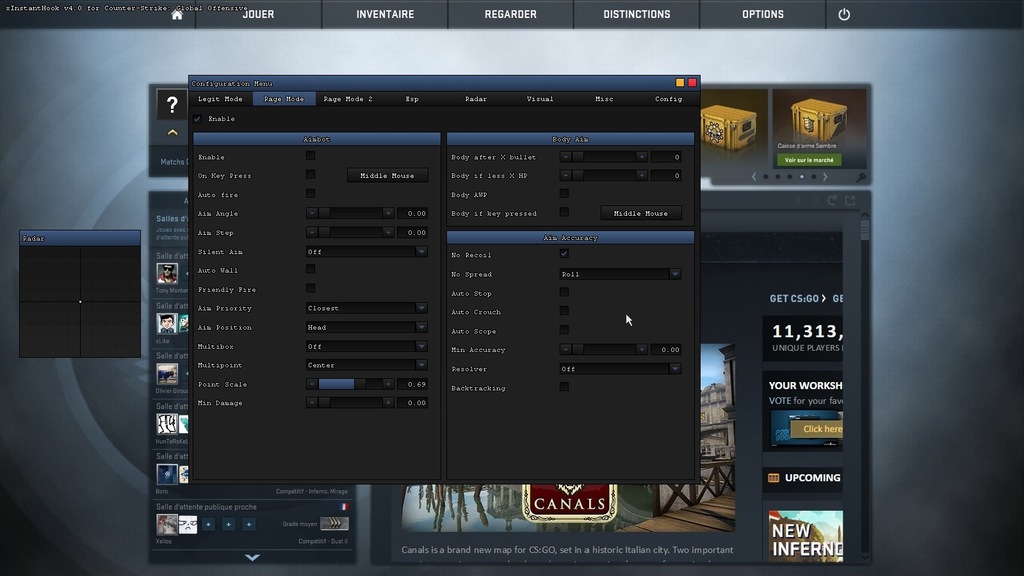Enable the Backtracking checkbox

point(564,387)
